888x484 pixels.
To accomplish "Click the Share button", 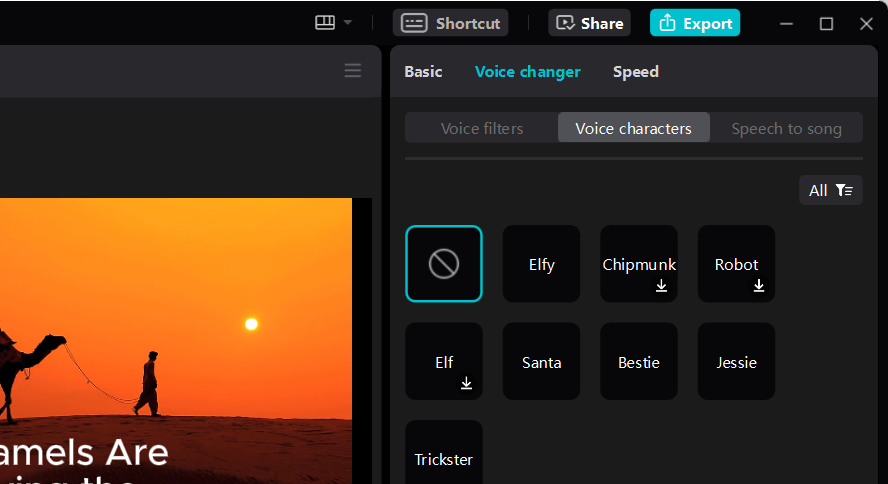I will tap(589, 23).
